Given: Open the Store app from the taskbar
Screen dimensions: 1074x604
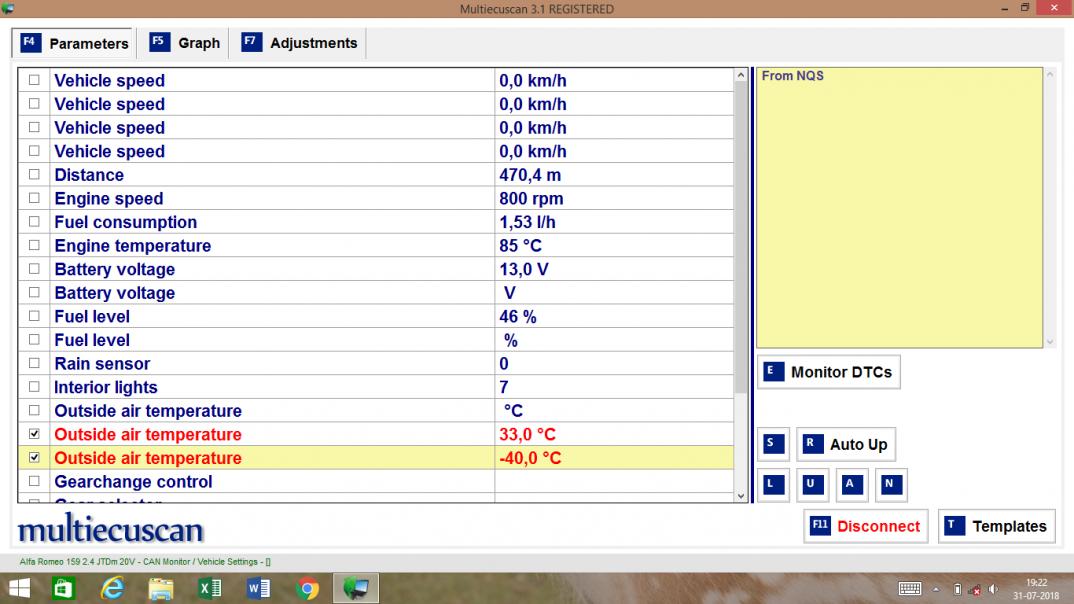Looking at the screenshot, I should click(x=64, y=588).
